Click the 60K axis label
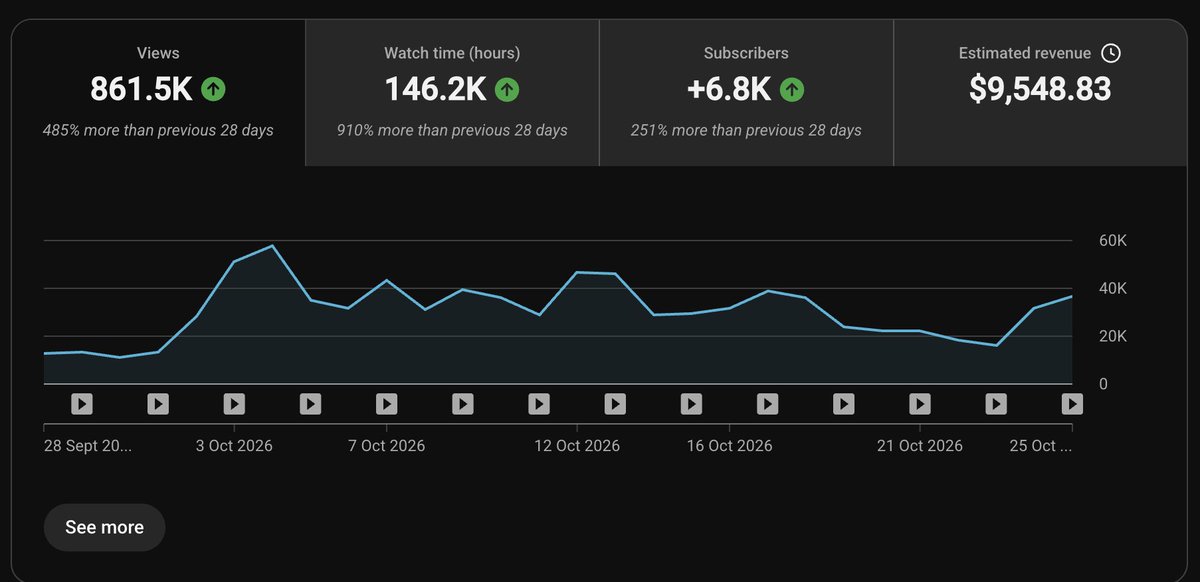1200x582 pixels. click(1113, 241)
